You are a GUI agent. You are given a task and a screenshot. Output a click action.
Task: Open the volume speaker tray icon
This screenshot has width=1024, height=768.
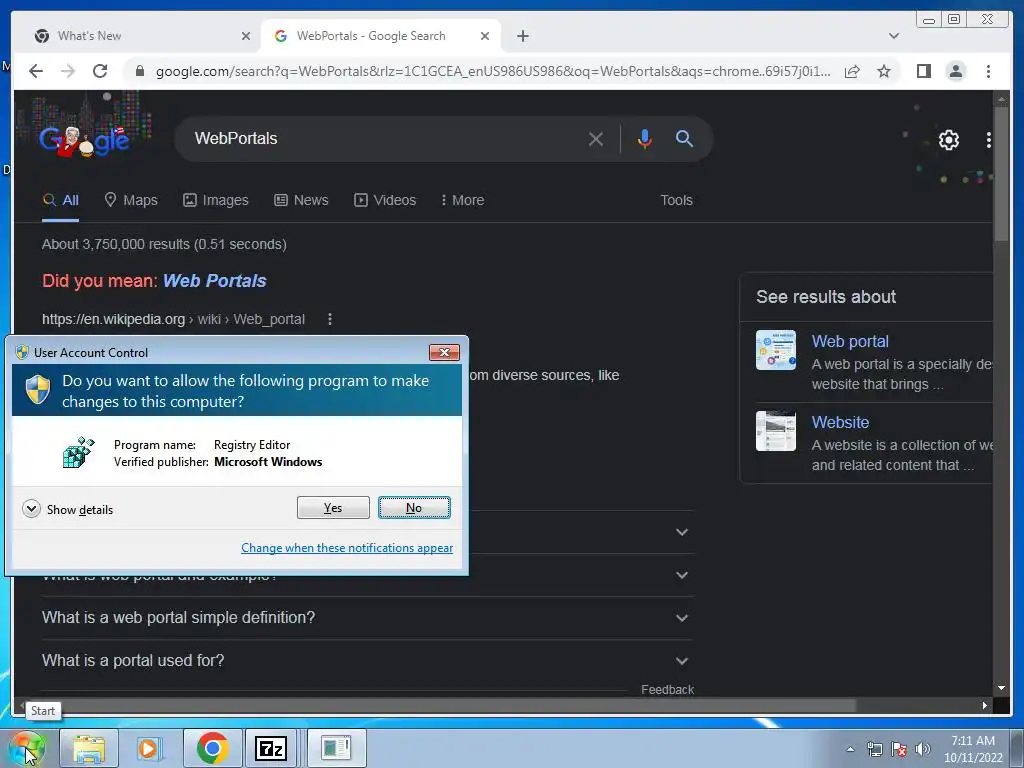922,749
